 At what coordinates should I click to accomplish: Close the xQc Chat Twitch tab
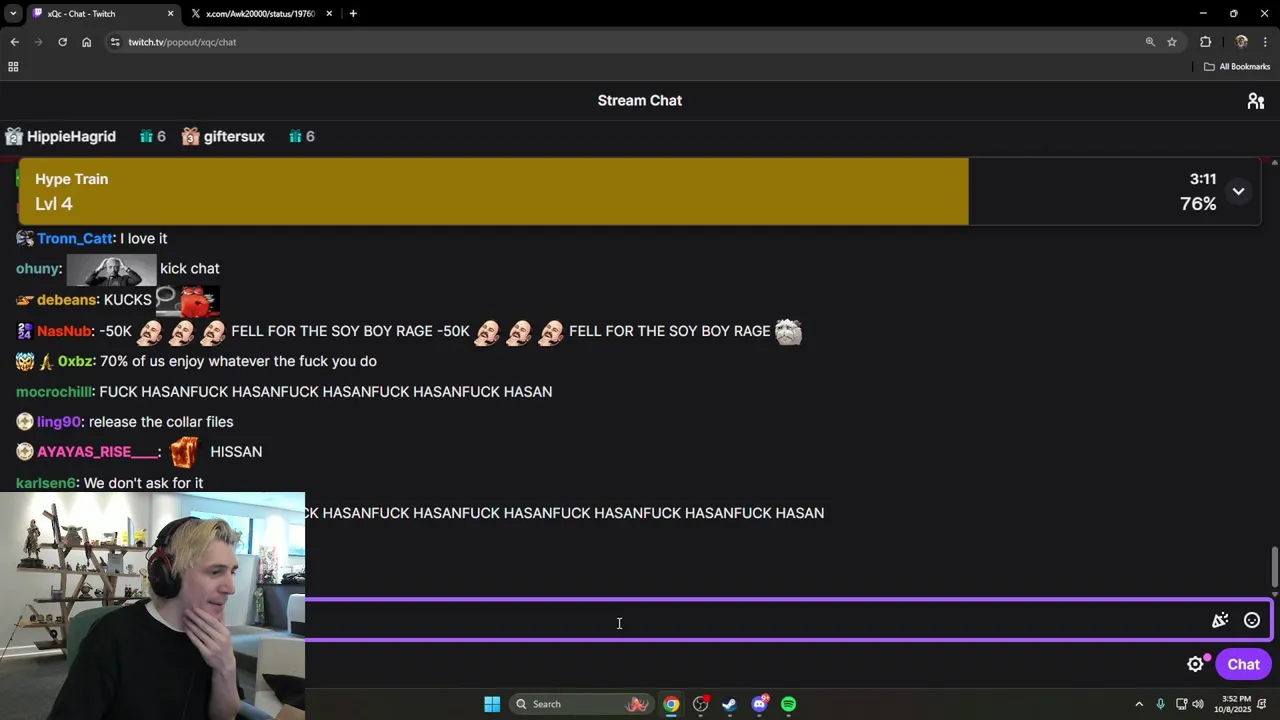(x=170, y=14)
